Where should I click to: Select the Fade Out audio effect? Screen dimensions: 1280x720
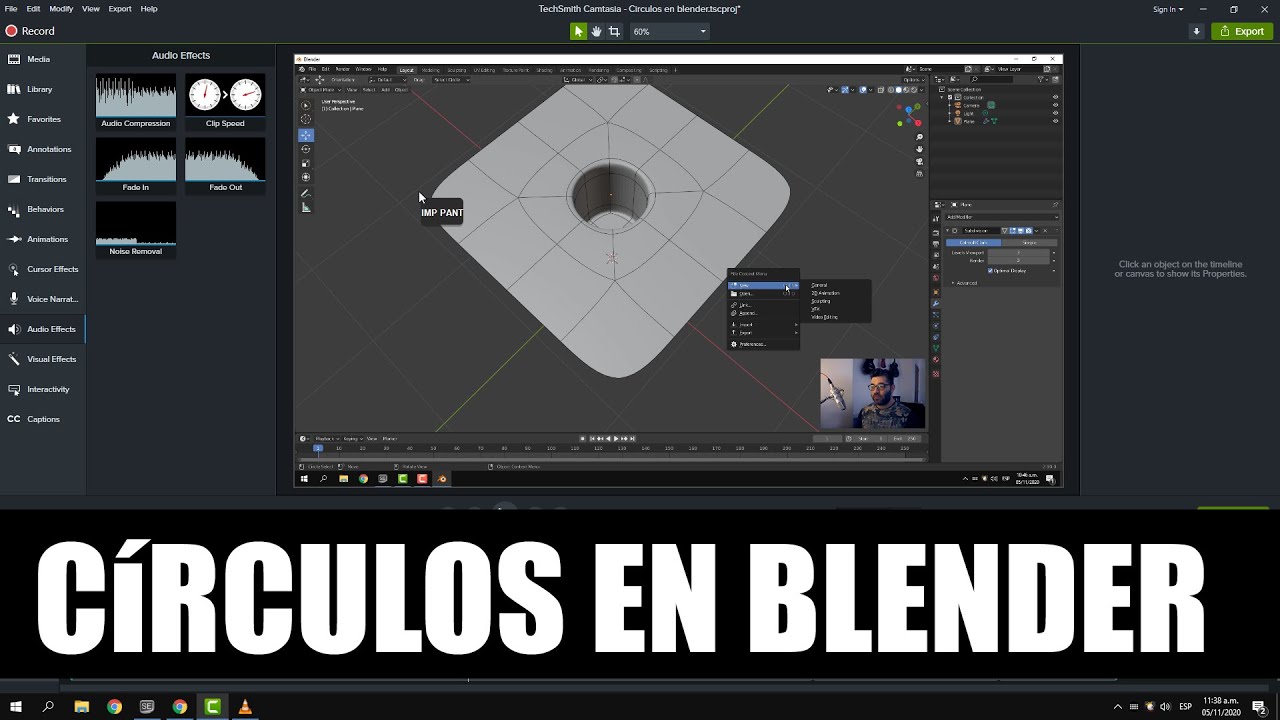tap(225, 165)
